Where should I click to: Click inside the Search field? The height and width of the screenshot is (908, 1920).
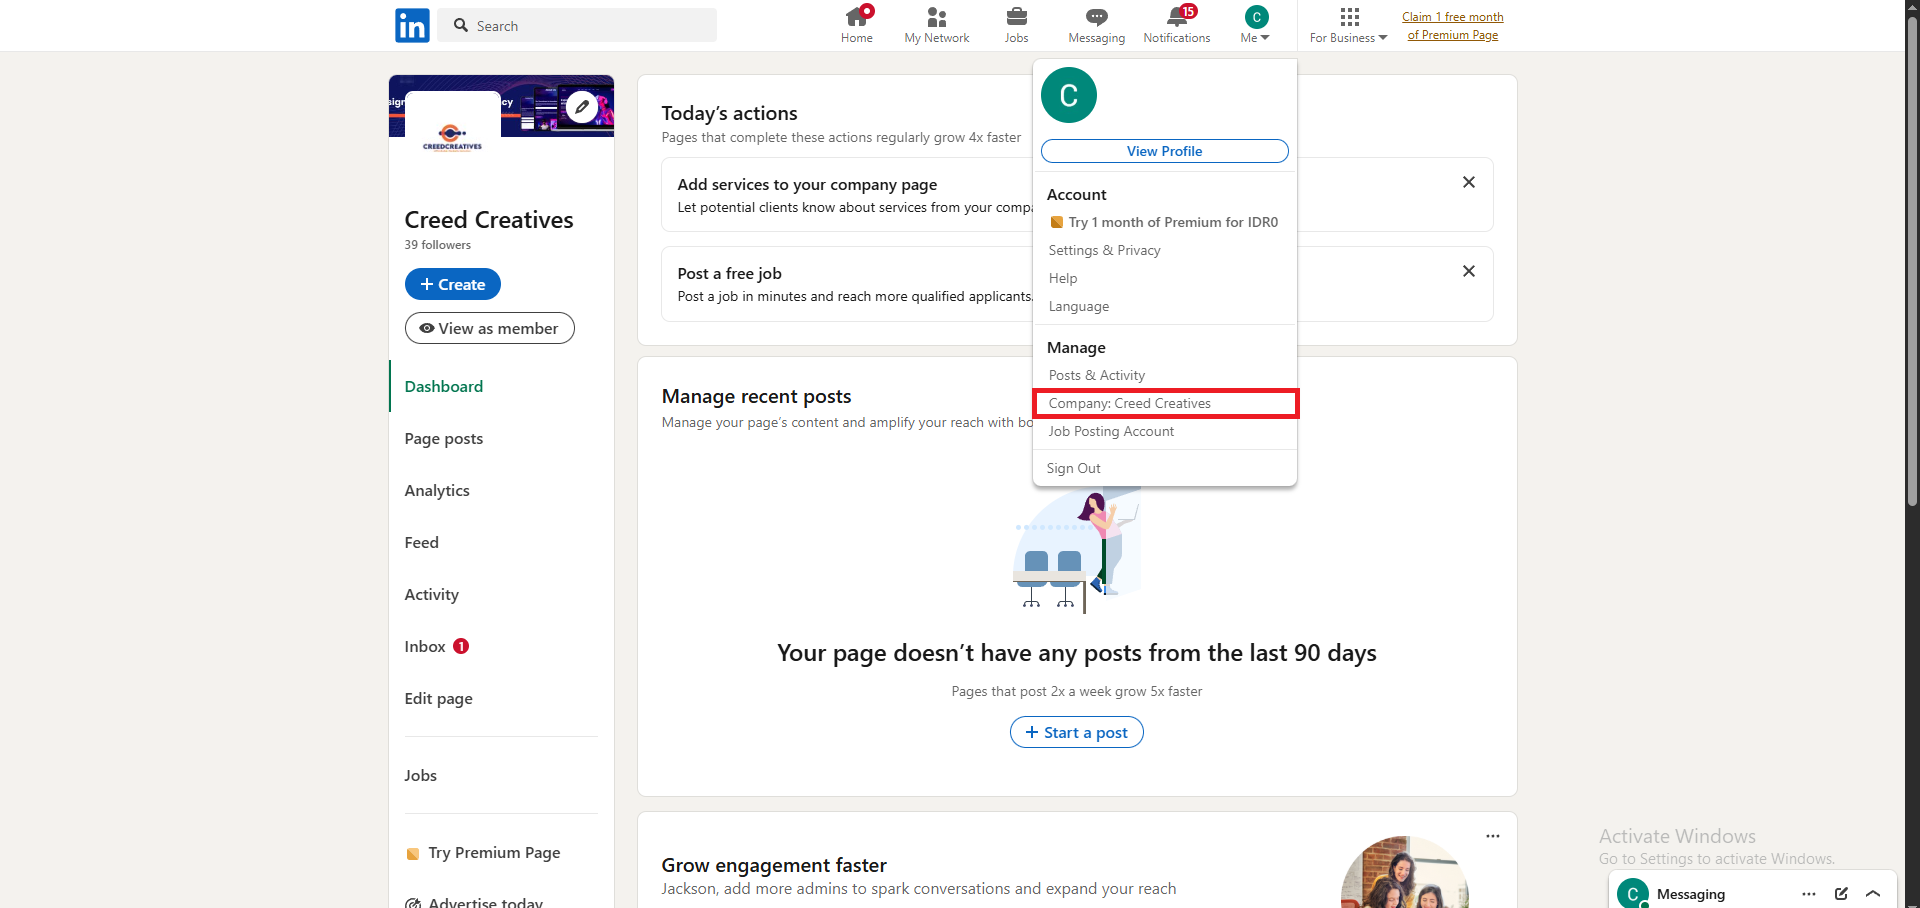[x=576, y=25]
